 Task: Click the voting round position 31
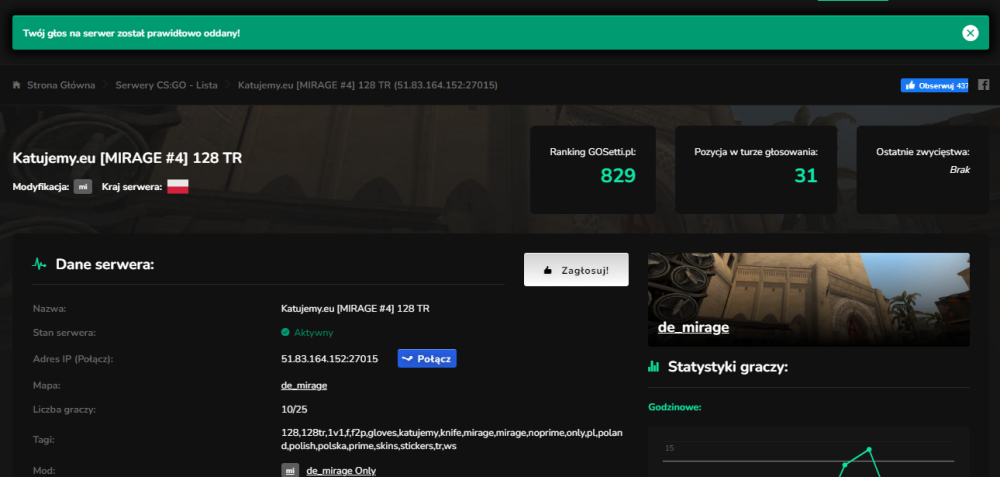[x=805, y=175]
